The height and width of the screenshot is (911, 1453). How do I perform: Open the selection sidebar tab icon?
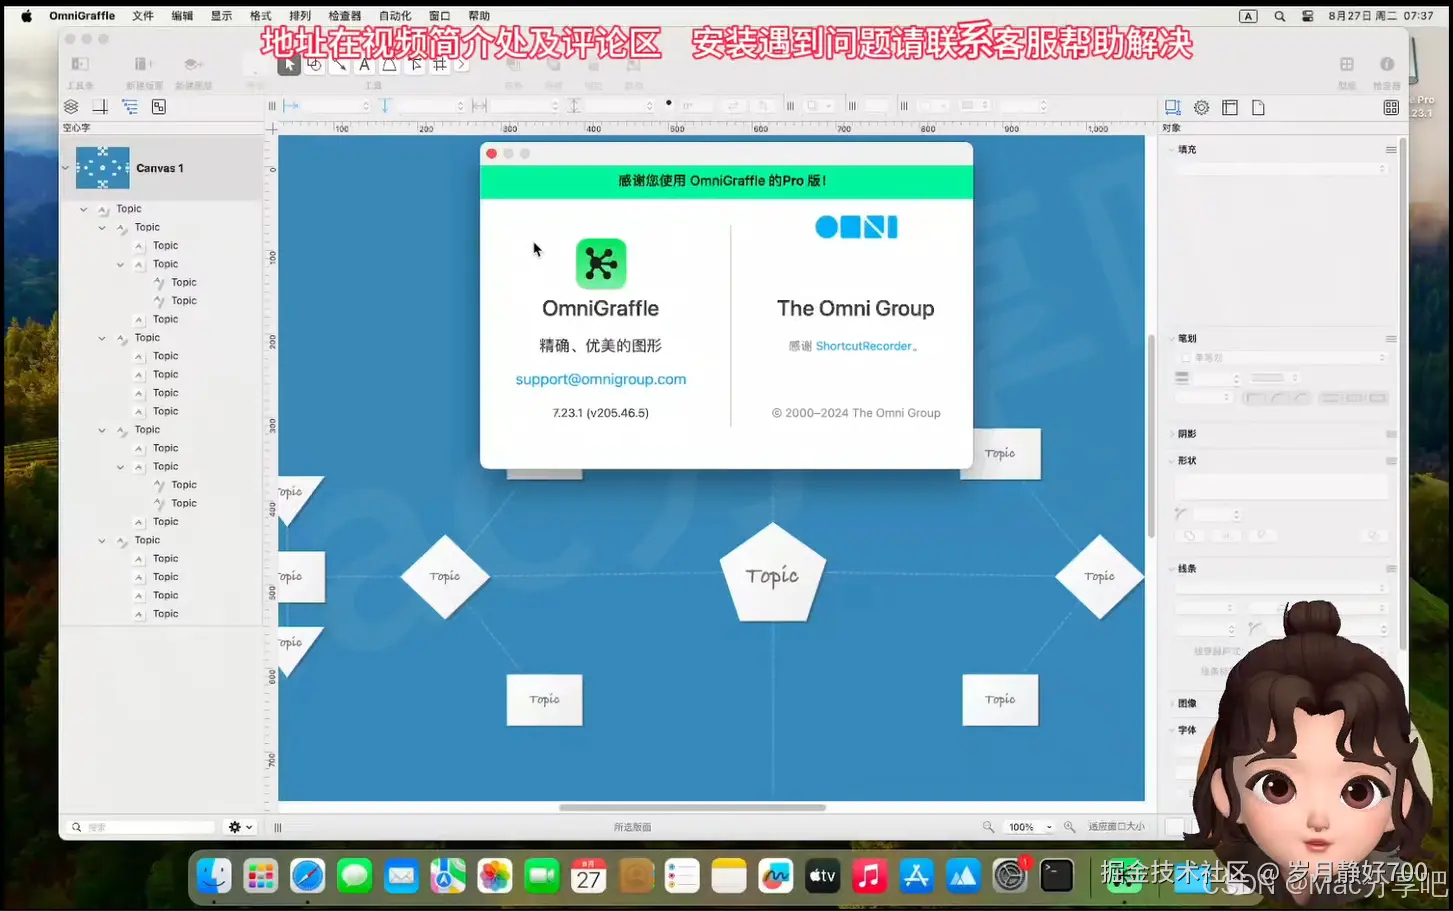[159, 107]
